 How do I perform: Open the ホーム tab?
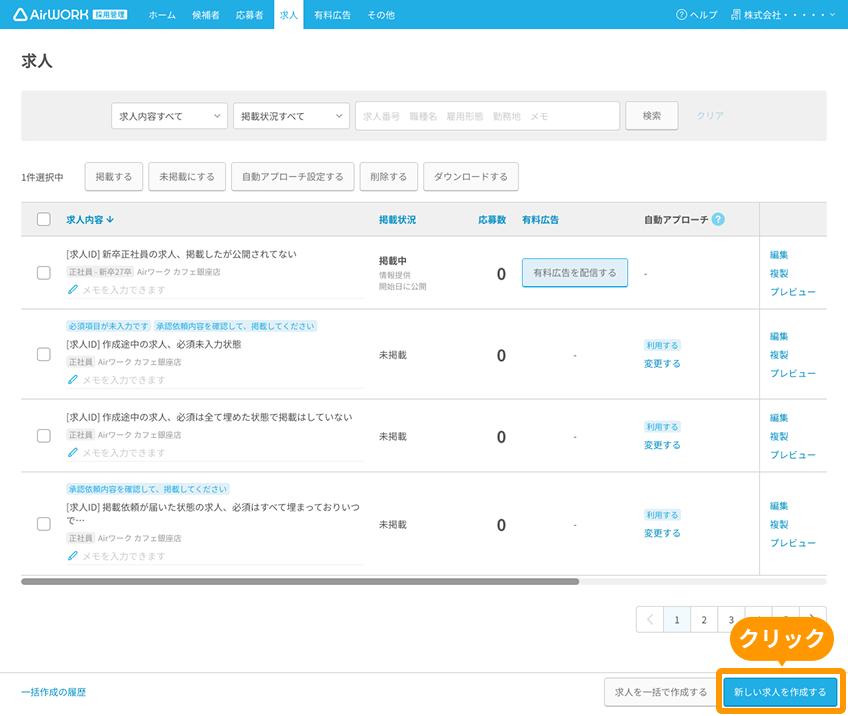pyautogui.click(x=162, y=15)
